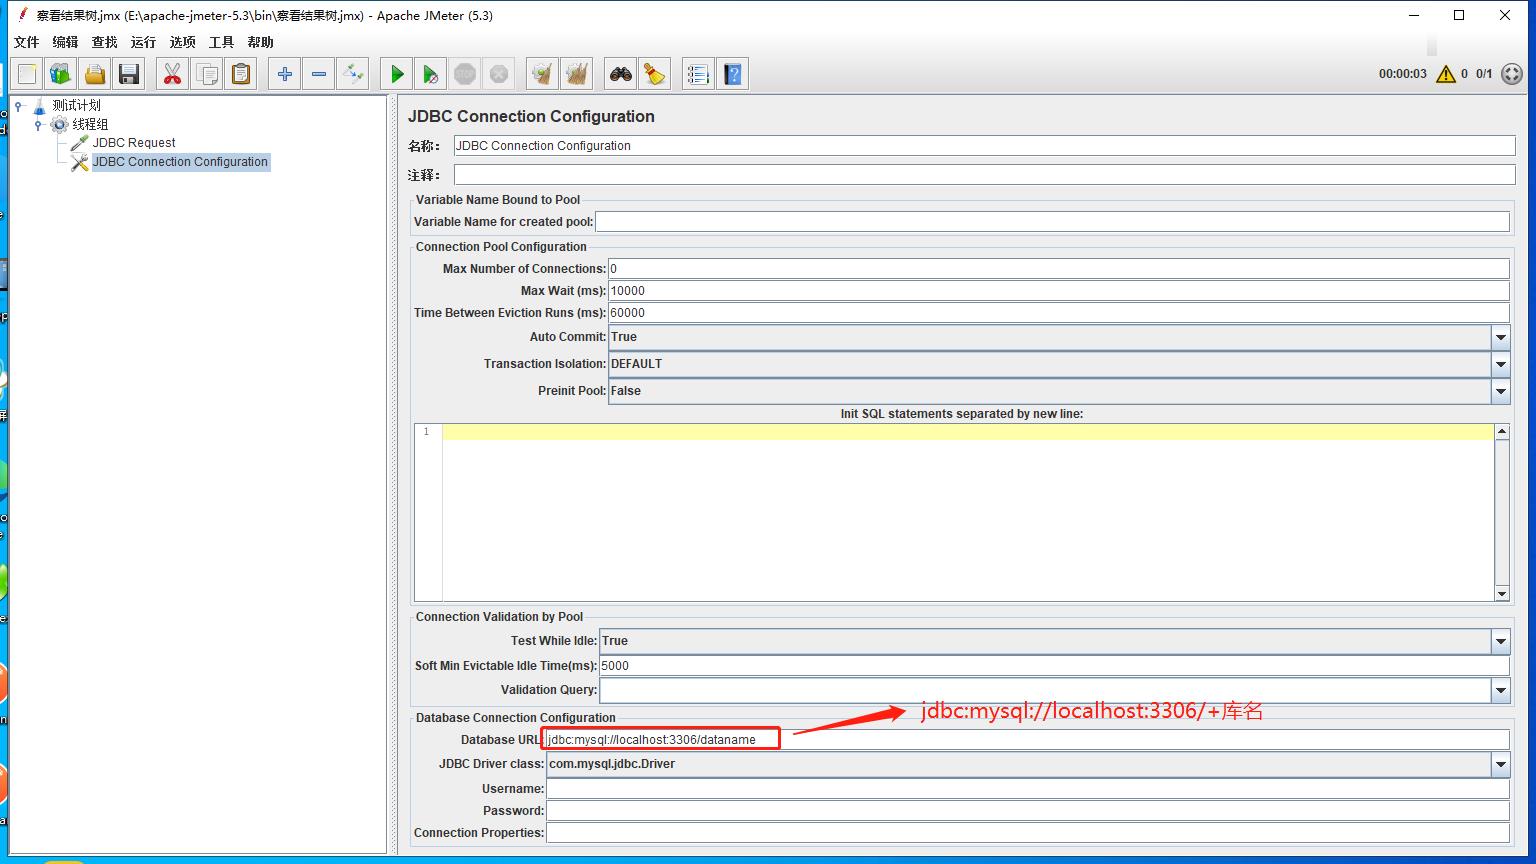Save the test plan with the floppy disk icon

128,74
